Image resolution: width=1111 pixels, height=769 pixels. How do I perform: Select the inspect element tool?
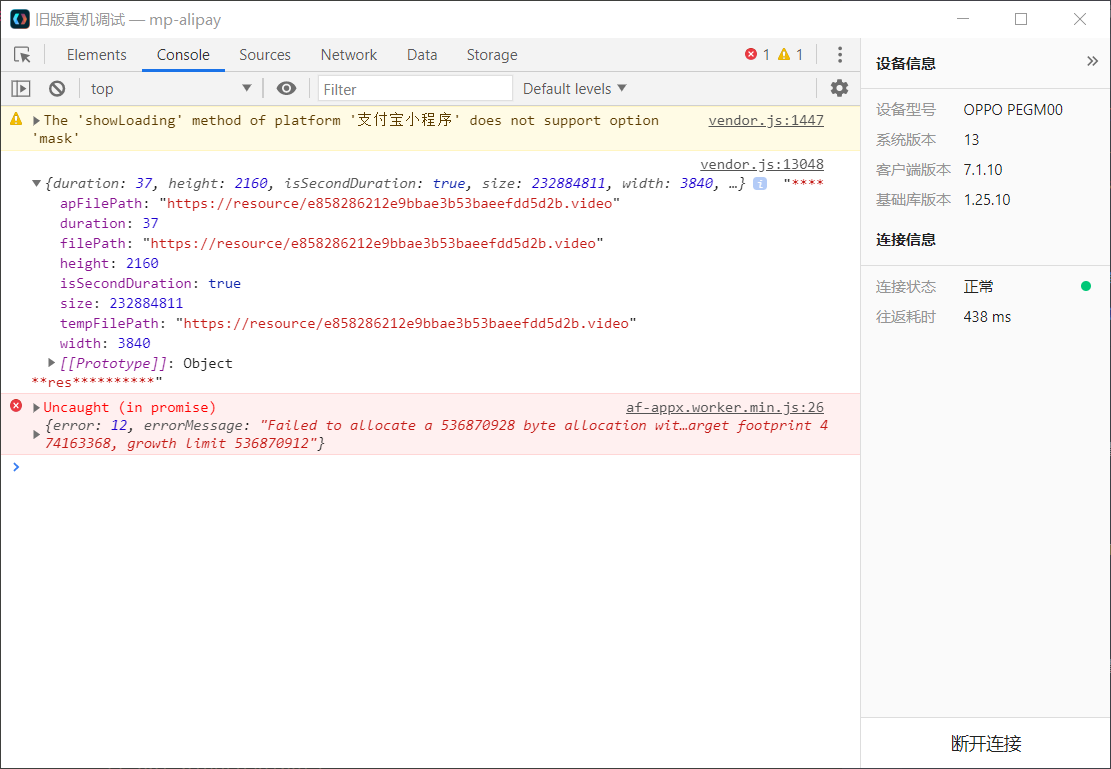pos(21,55)
